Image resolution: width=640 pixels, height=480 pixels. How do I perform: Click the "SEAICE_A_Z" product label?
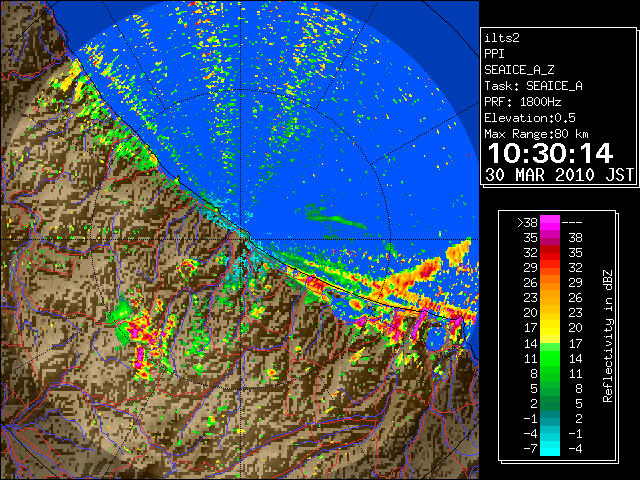click(519, 70)
